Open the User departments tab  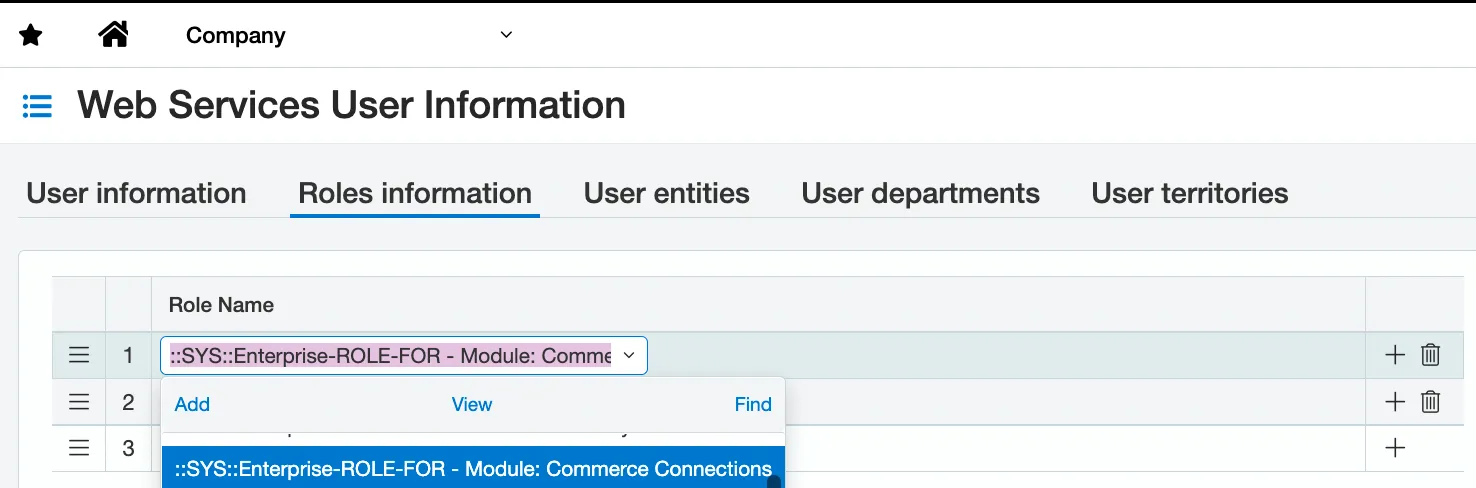tap(921, 193)
